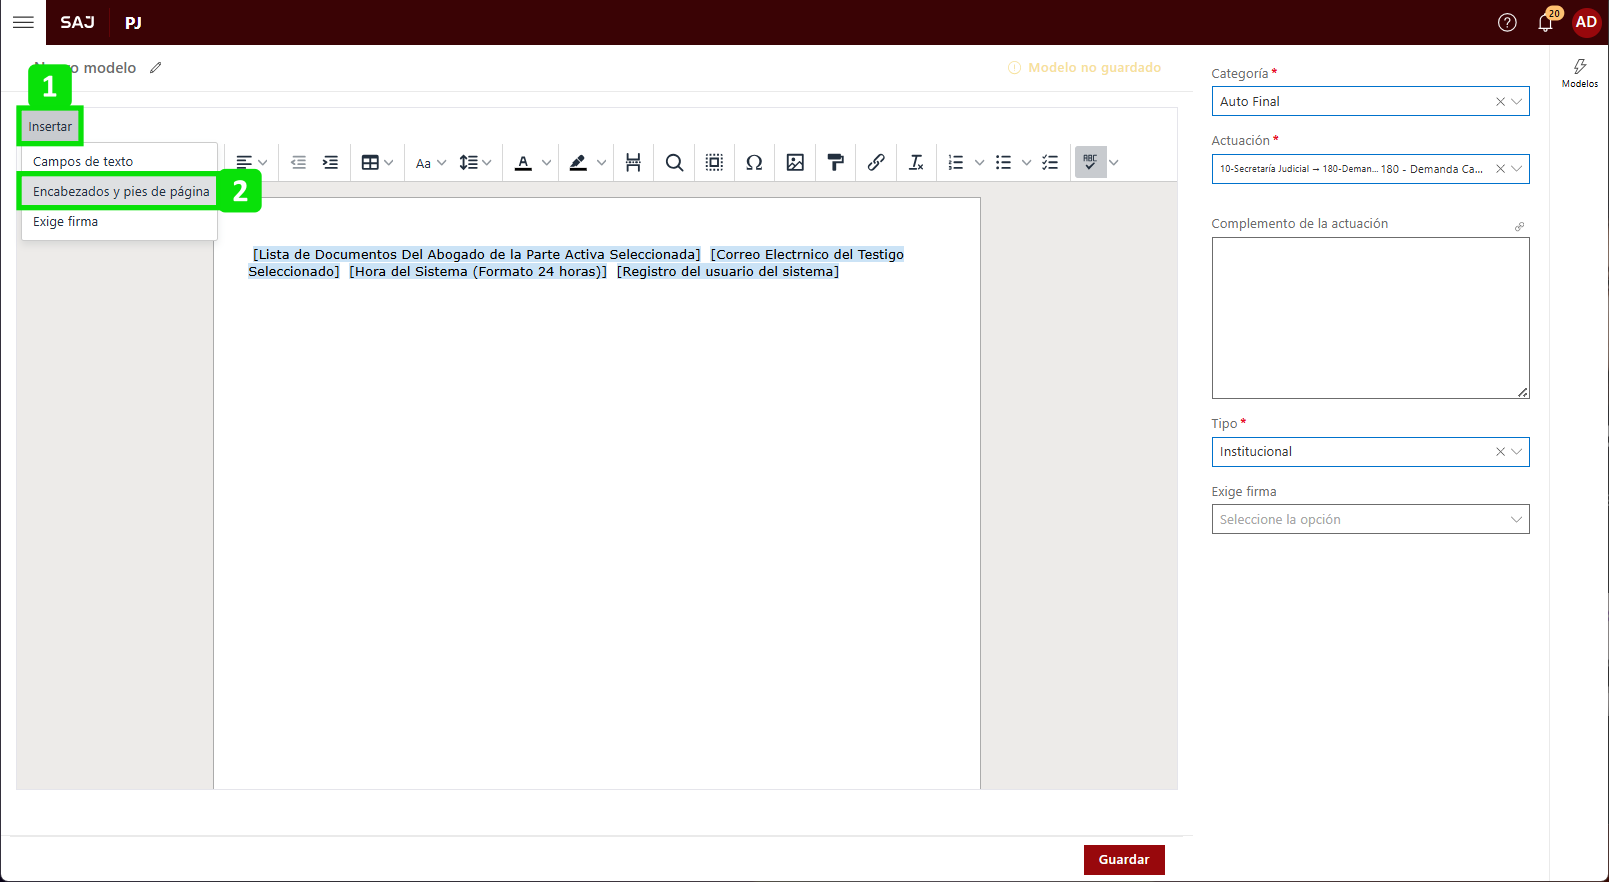This screenshot has width=1609, height=882.
Task: Expand the Exige firma dropdown
Action: pyautogui.click(x=1369, y=519)
